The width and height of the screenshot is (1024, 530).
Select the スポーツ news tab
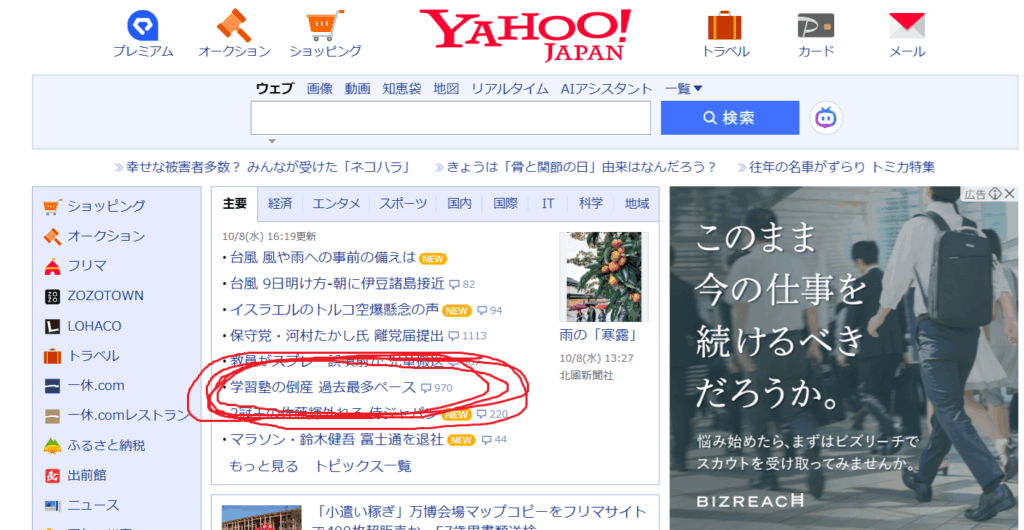coord(403,204)
